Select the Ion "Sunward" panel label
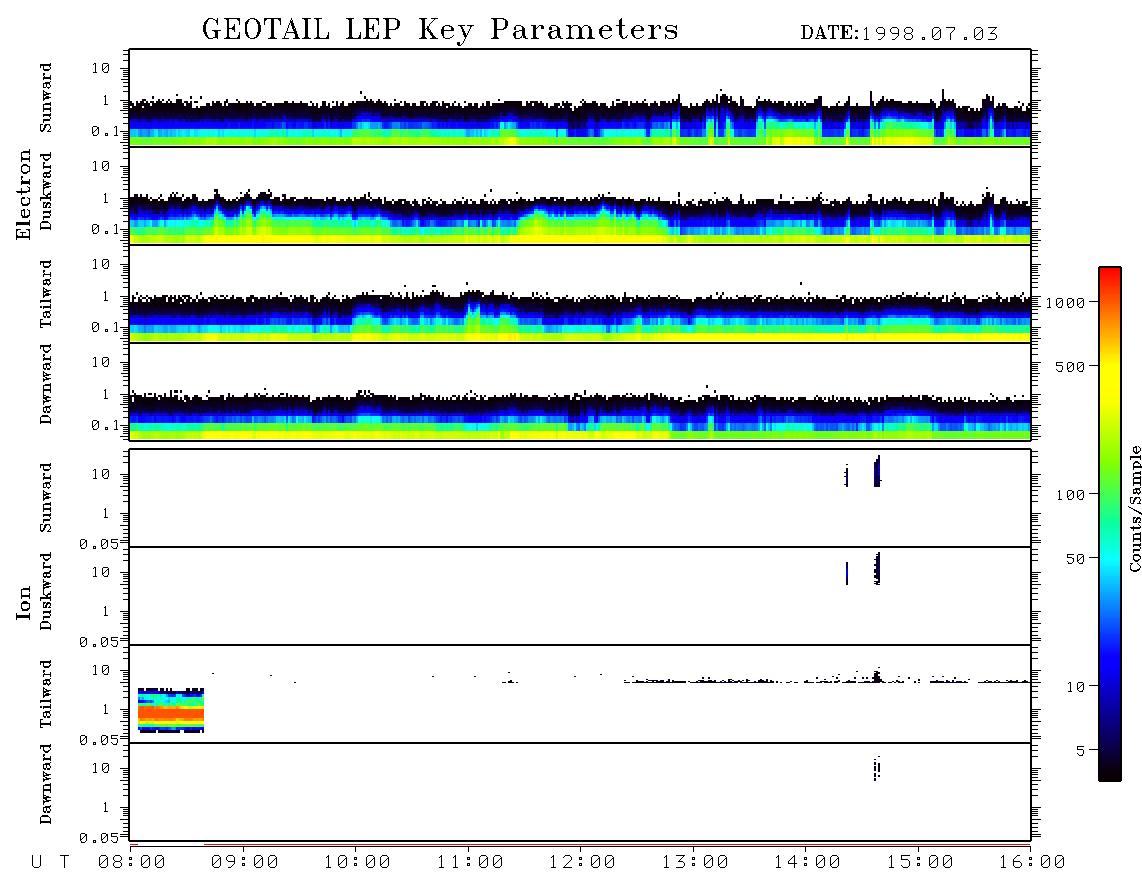 click(46, 498)
